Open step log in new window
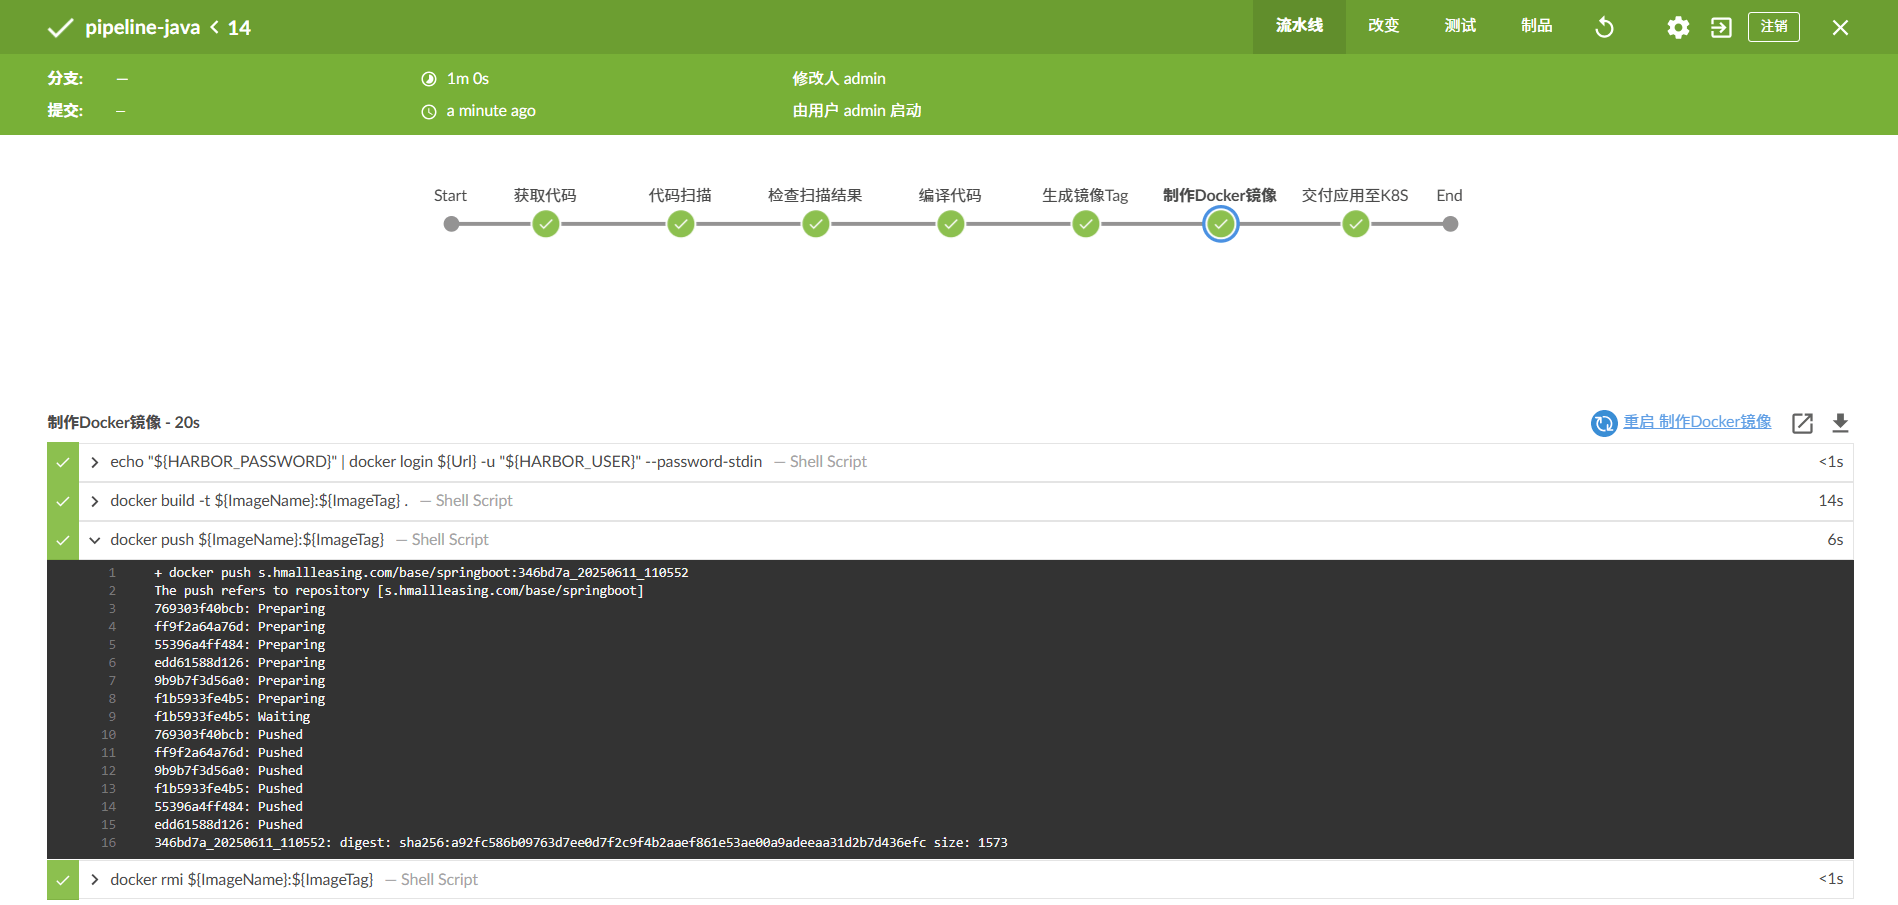Screen dimensions: 1898x905 tap(1802, 423)
